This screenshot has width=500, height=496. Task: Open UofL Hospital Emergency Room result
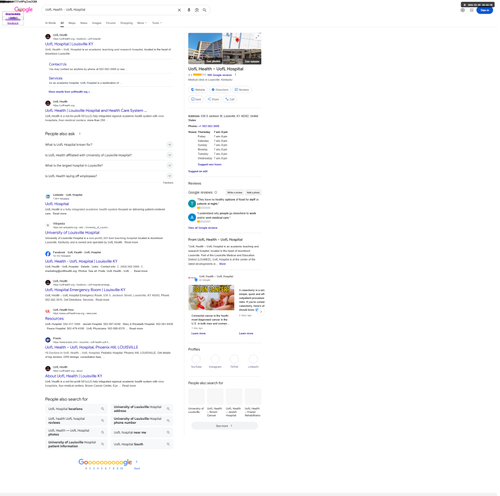pos(85,290)
